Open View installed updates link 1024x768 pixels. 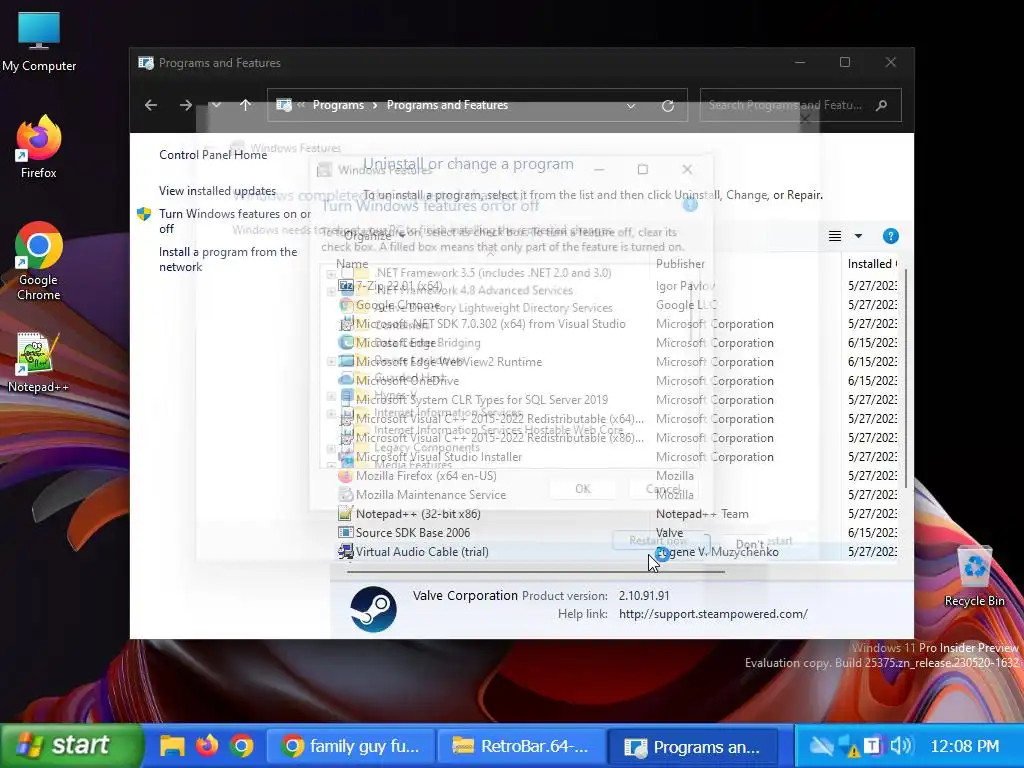click(x=217, y=191)
